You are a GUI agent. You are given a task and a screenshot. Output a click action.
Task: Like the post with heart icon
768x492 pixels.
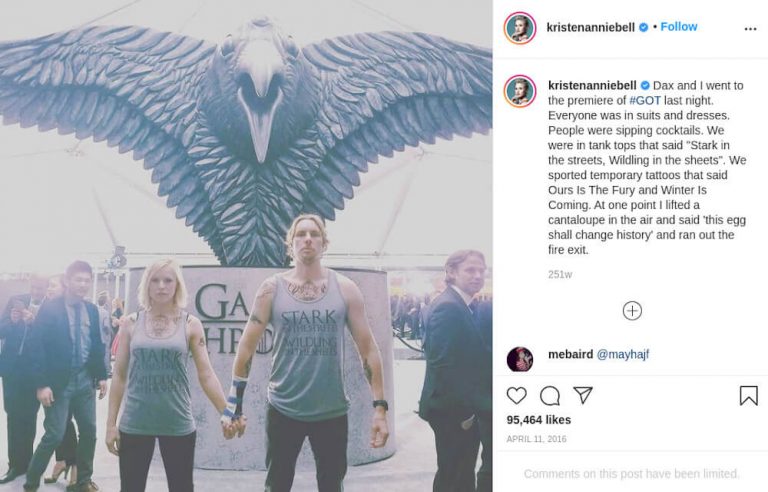click(516, 395)
